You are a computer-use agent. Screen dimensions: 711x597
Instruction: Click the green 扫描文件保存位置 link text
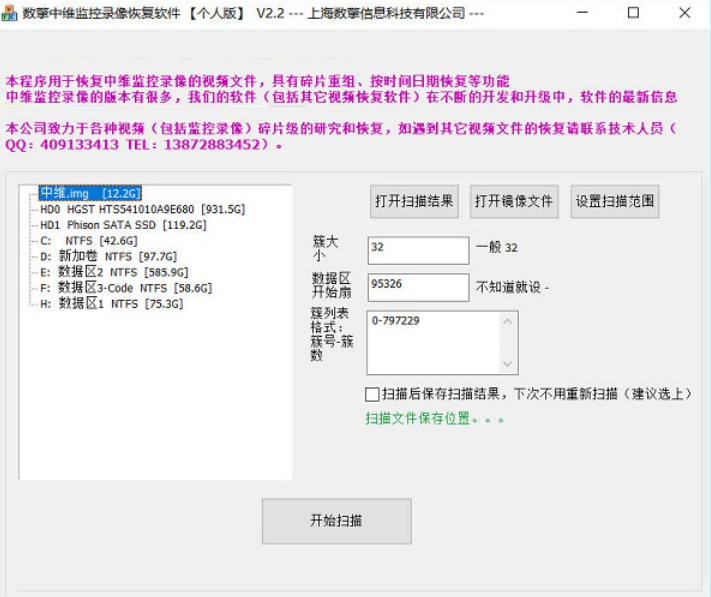(x=434, y=418)
